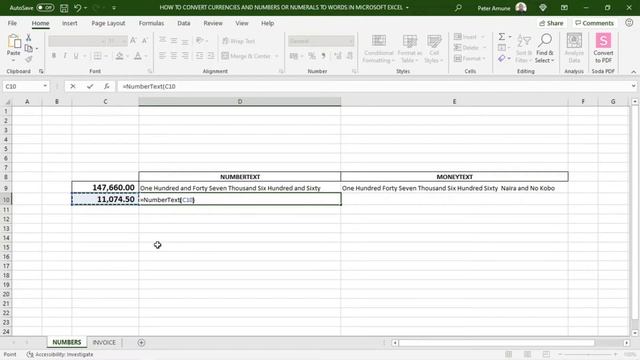Expand the formula bar chevron
Viewport: 640px width, 360px height.
click(633, 86)
